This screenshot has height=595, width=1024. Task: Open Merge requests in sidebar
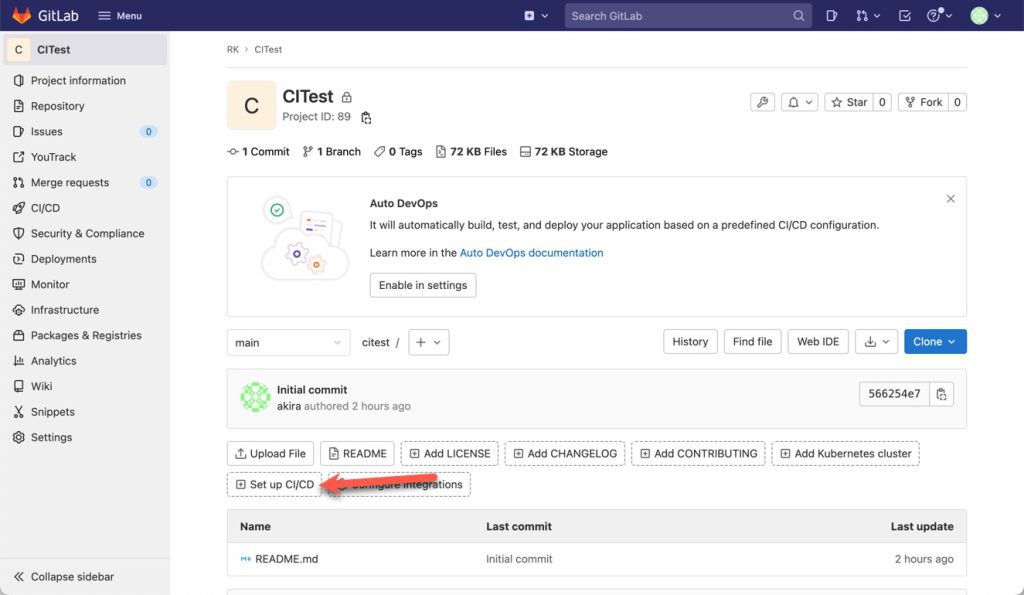pos(85,182)
